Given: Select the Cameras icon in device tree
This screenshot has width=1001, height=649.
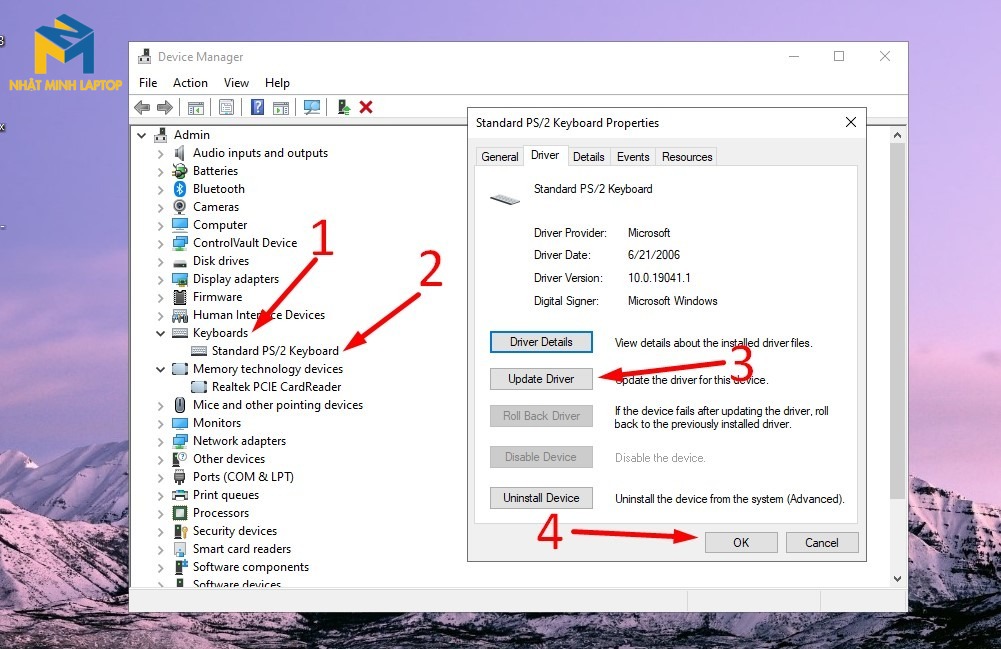Looking at the screenshot, I should pos(180,207).
